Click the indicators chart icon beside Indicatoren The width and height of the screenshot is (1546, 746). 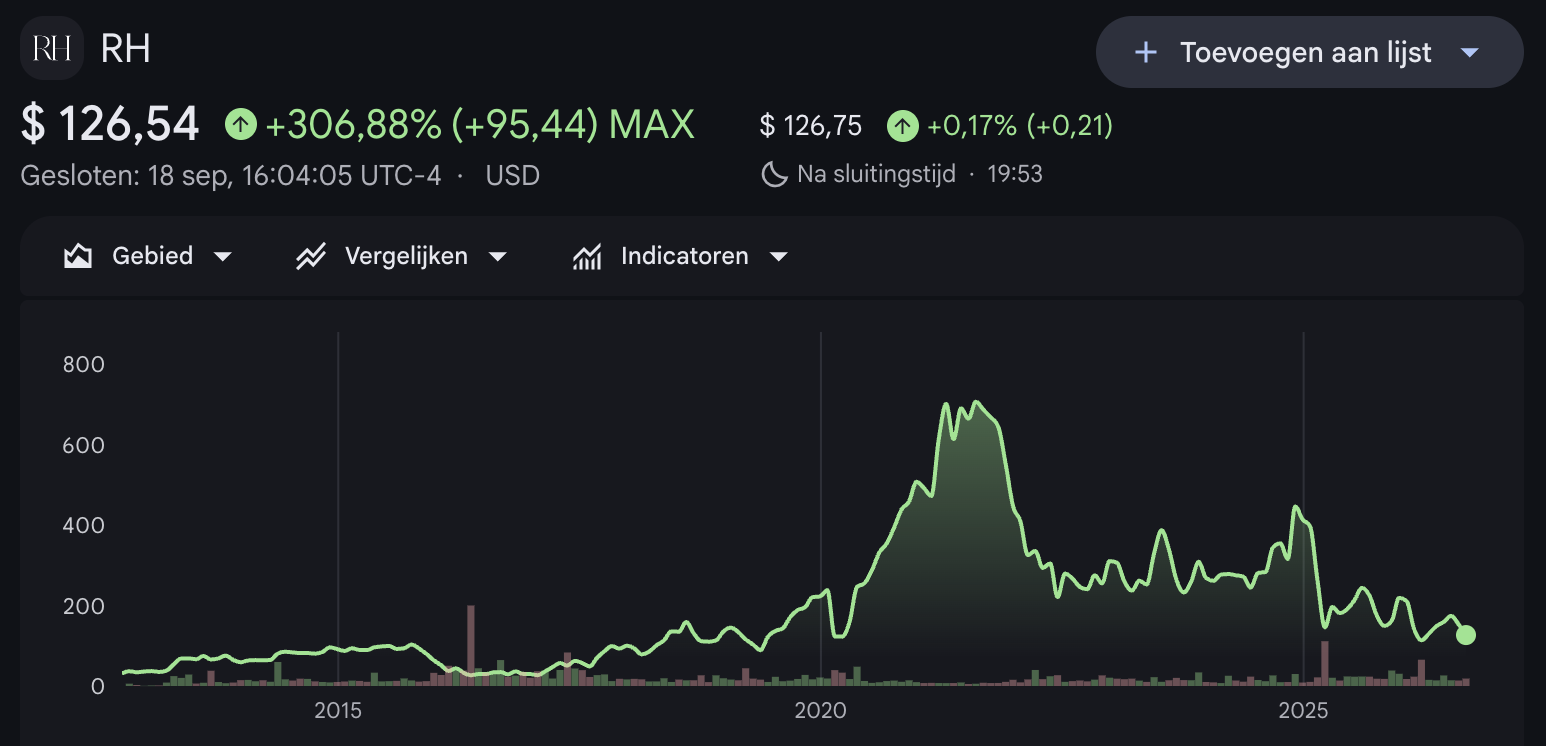[587, 257]
